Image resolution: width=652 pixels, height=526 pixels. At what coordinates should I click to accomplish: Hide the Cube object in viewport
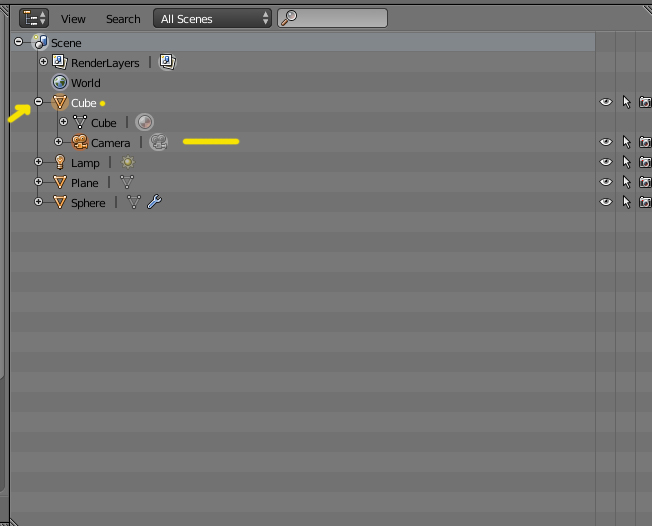point(606,102)
